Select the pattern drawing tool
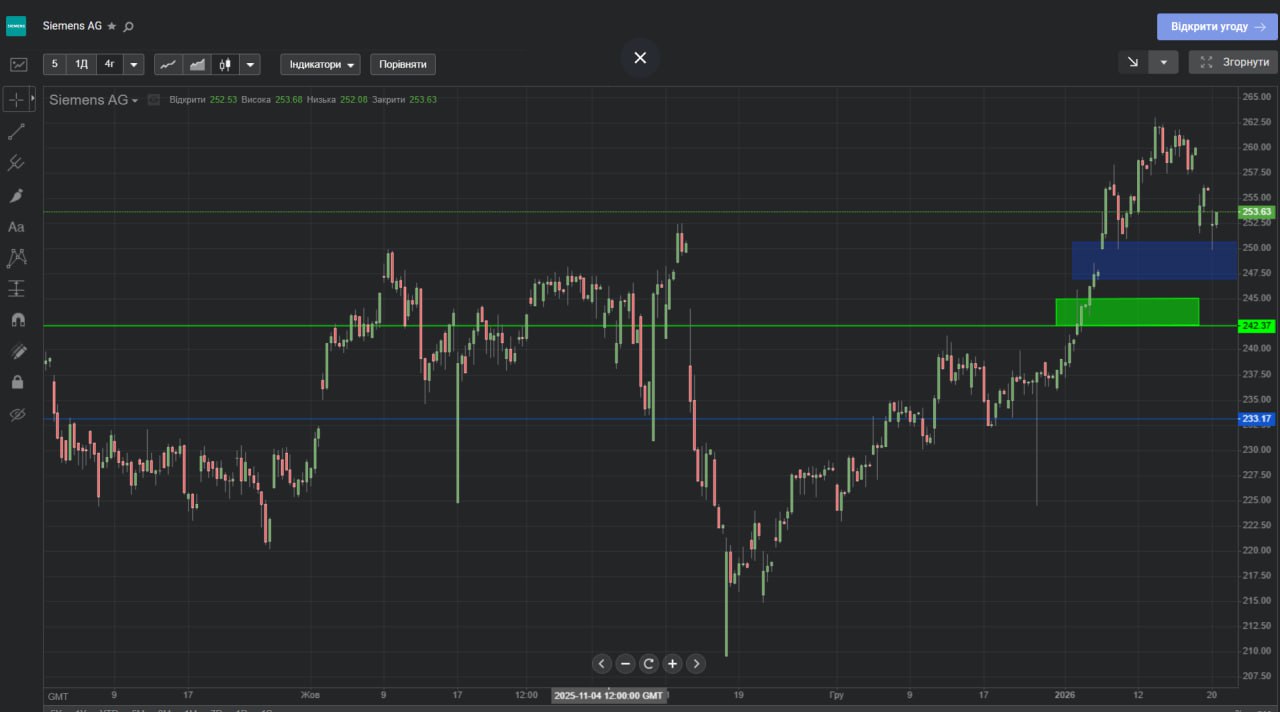 point(16,258)
